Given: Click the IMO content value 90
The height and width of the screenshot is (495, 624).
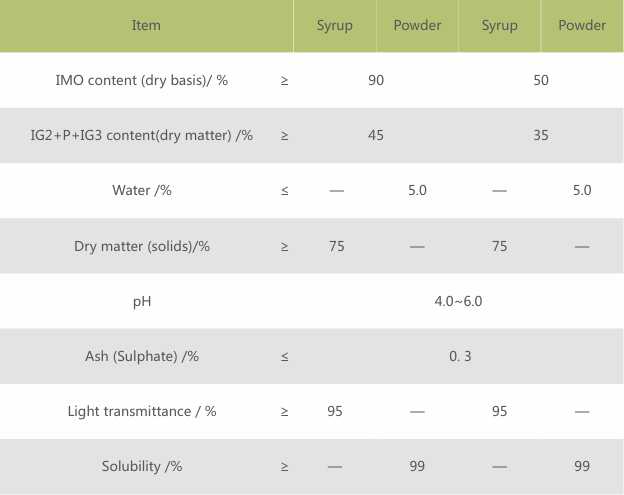Looking at the screenshot, I should click(x=376, y=80).
